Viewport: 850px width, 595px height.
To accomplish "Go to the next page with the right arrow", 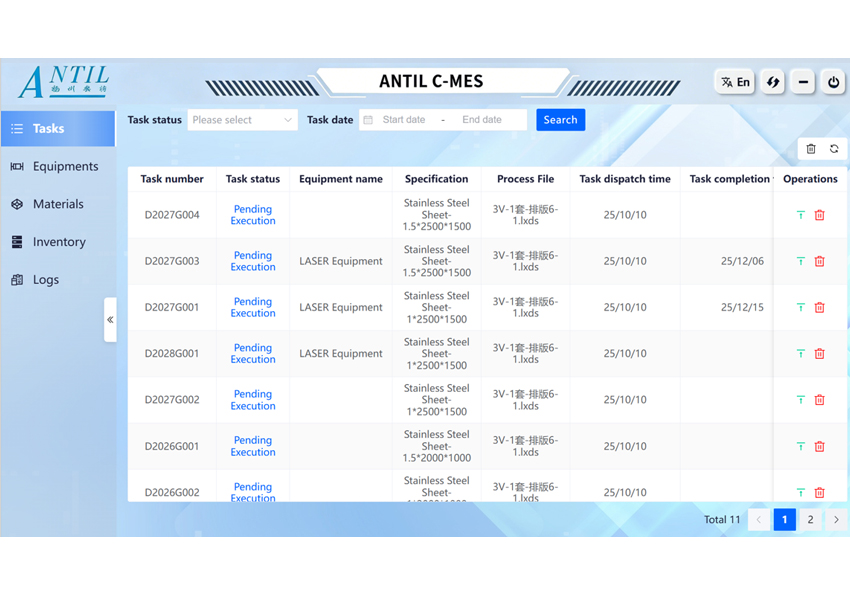I will [836, 520].
